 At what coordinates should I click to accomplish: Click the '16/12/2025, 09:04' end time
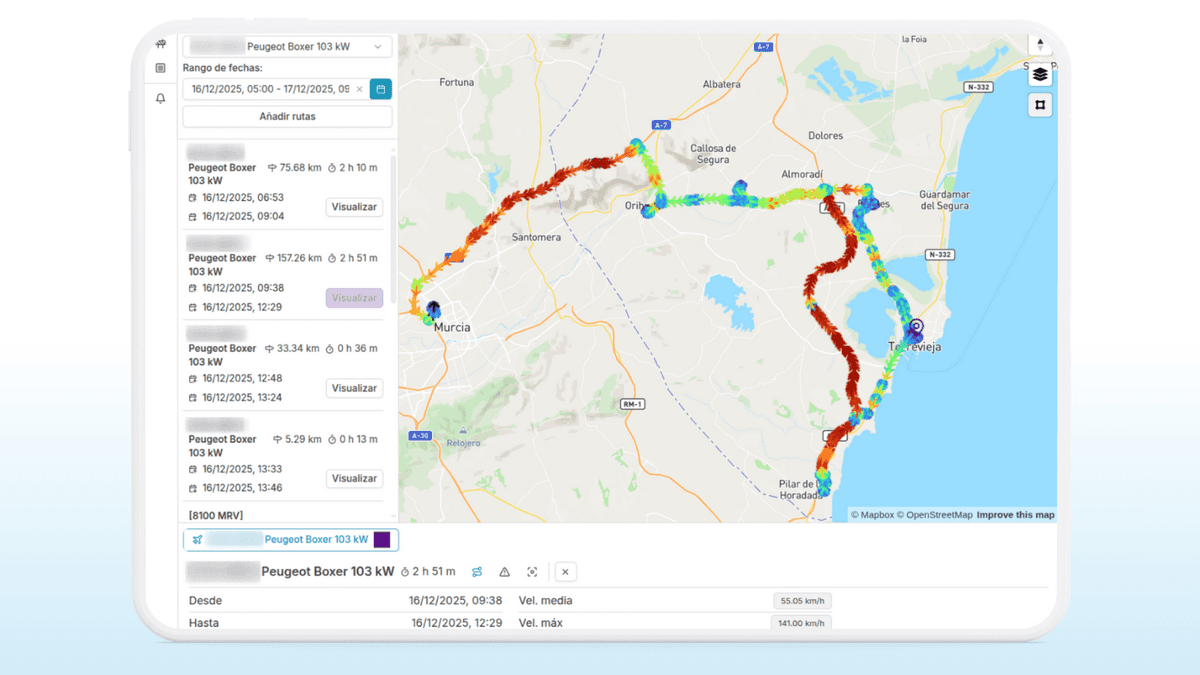point(243,217)
